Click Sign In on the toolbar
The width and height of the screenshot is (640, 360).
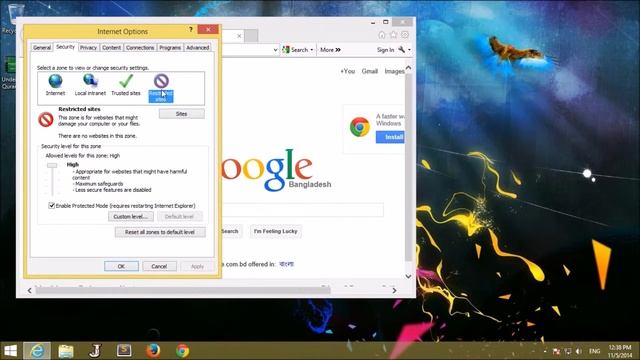385,50
